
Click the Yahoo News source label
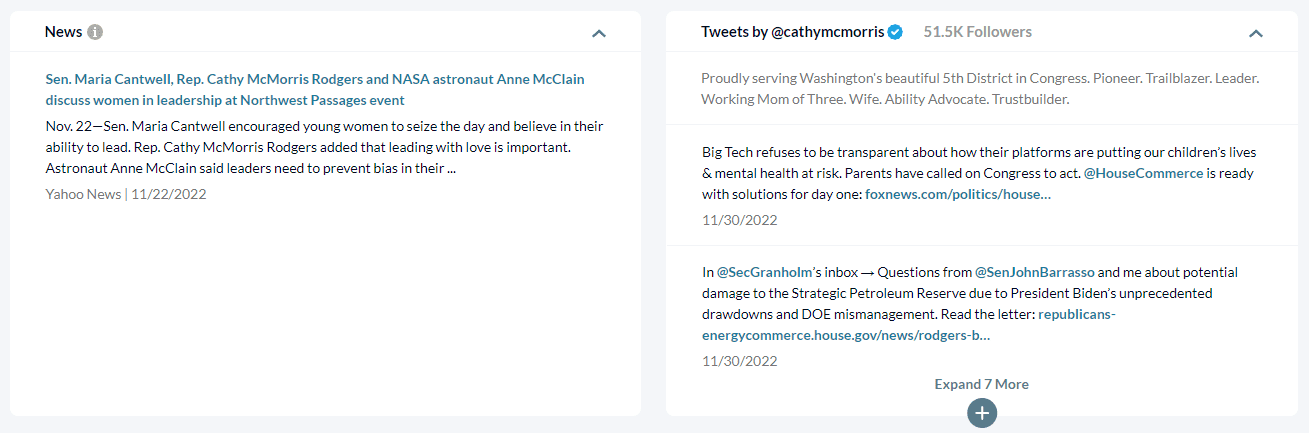click(x=83, y=194)
